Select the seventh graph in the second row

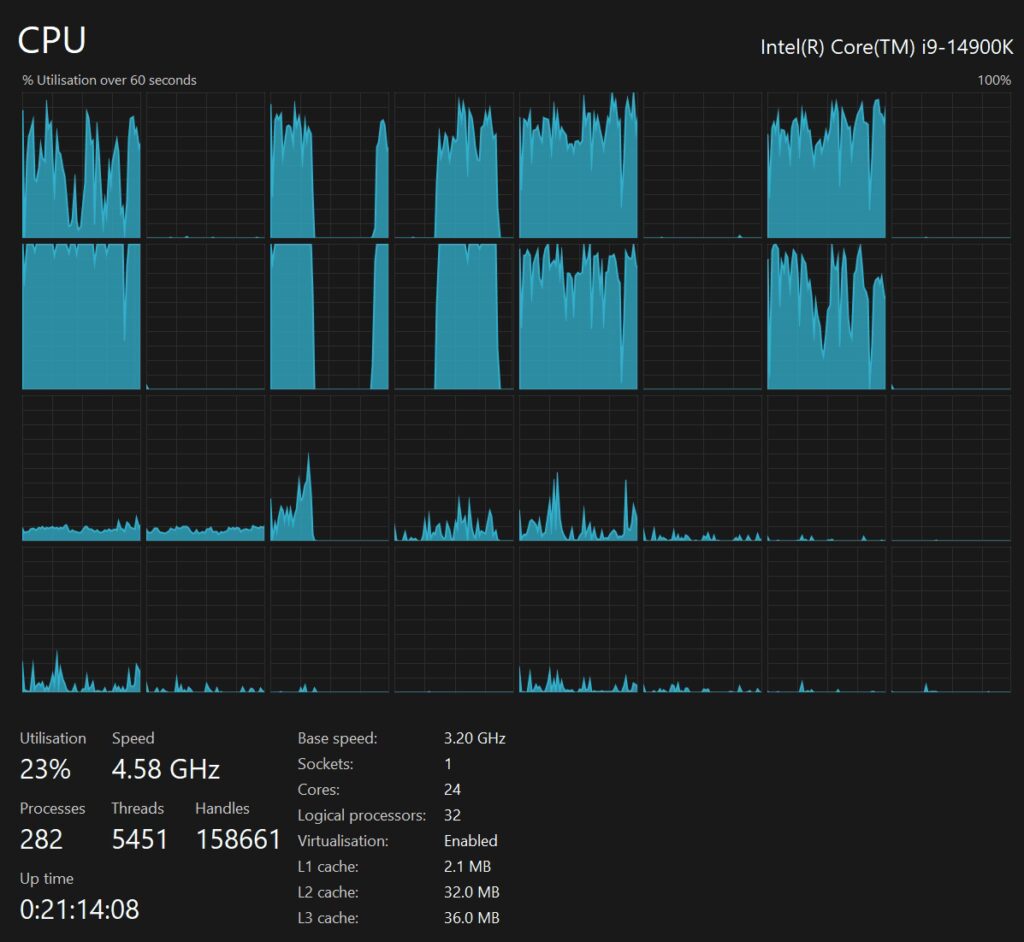826,316
